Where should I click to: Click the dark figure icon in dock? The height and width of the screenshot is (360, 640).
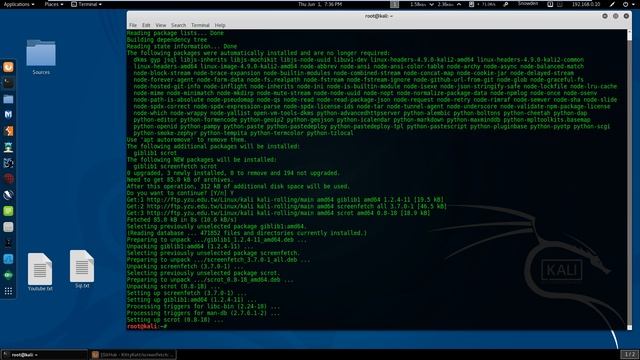8,243
